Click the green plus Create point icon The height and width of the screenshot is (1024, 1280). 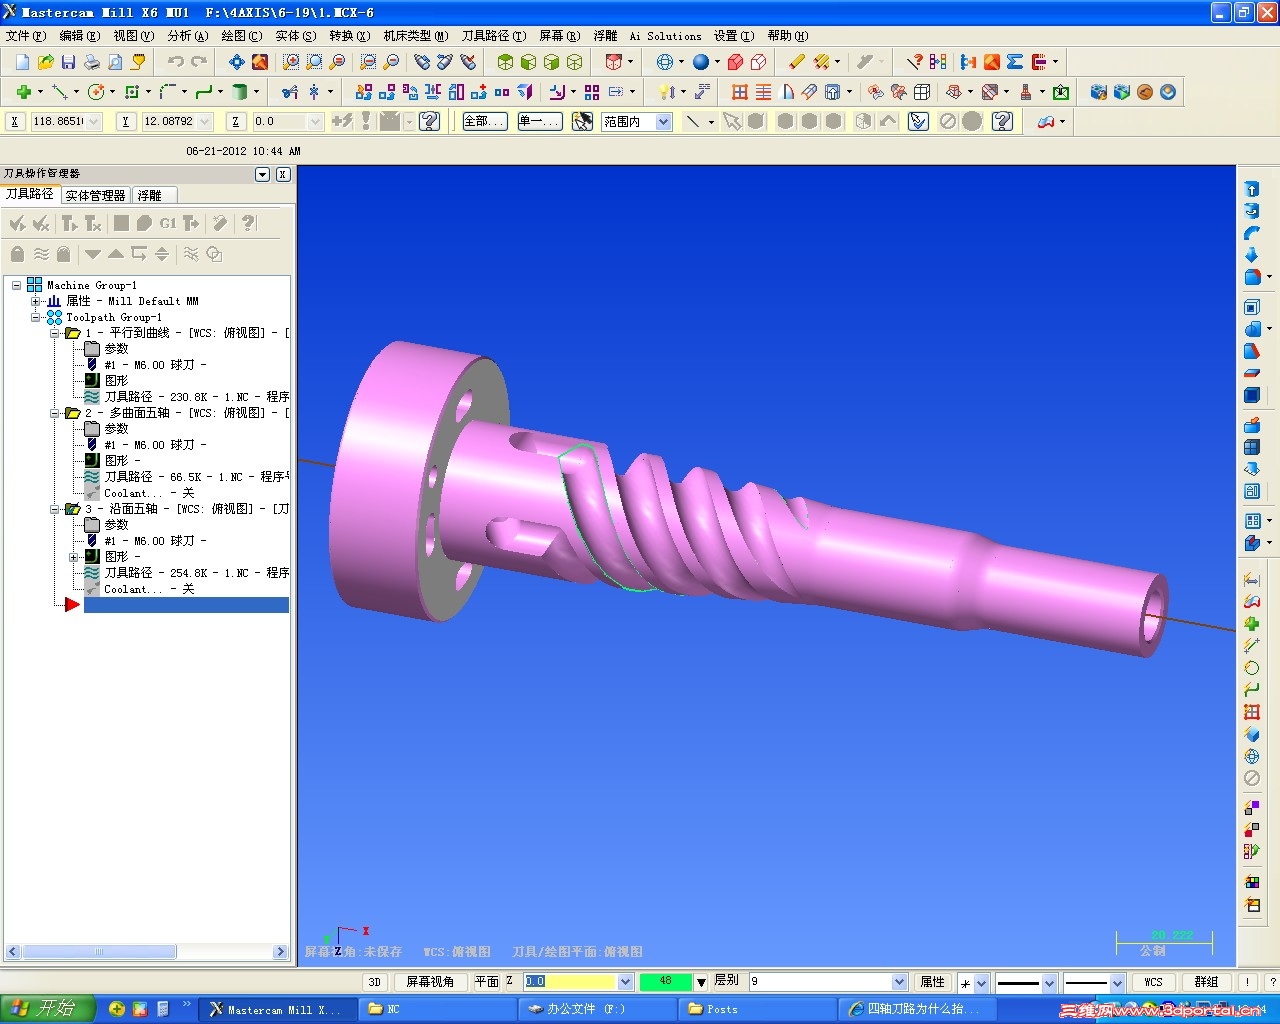pos(22,92)
